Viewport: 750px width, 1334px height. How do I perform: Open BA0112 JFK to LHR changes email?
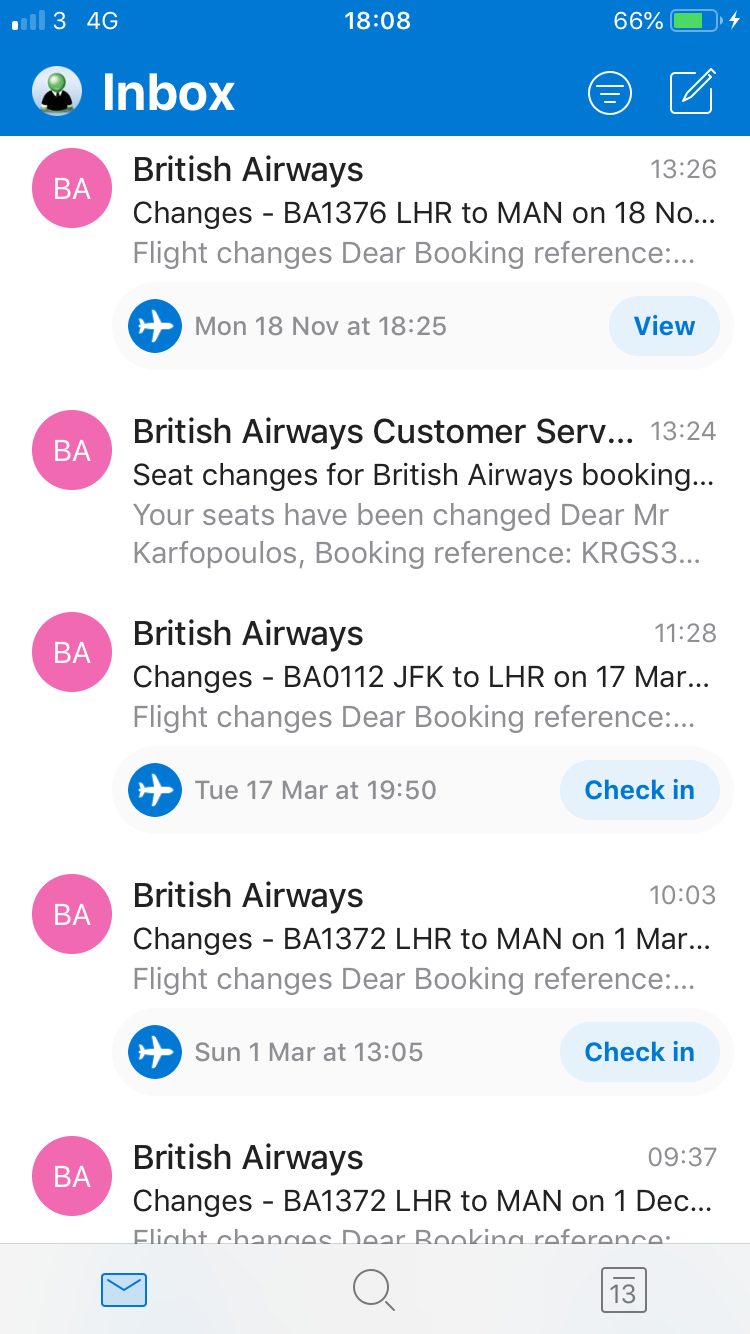[375, 675]
